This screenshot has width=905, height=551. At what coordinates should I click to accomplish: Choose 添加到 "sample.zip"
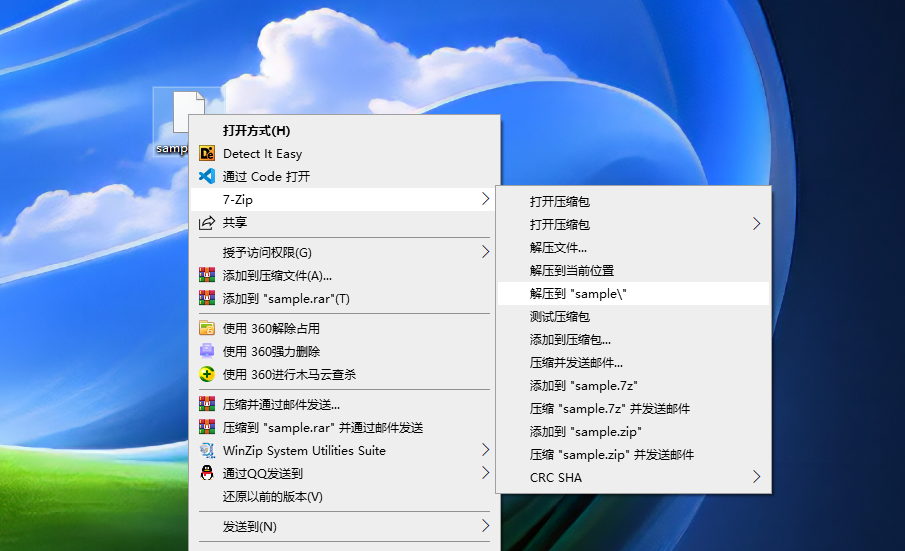pos(633,432)
